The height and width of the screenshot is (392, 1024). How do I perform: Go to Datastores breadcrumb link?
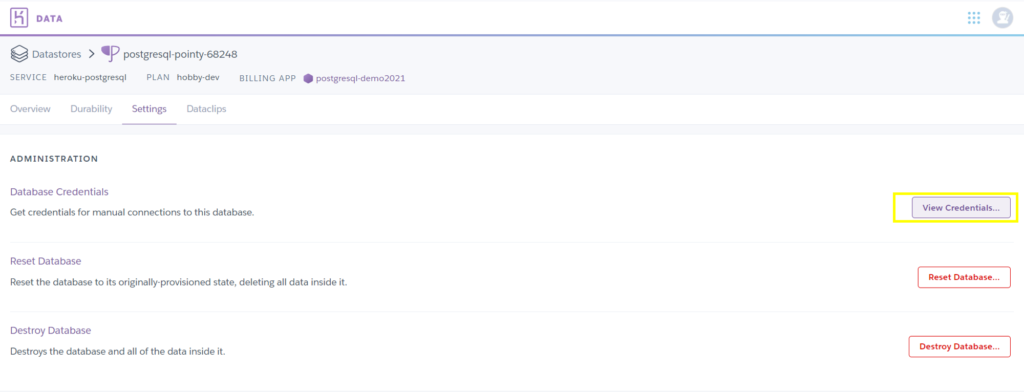tap(57, 54)
